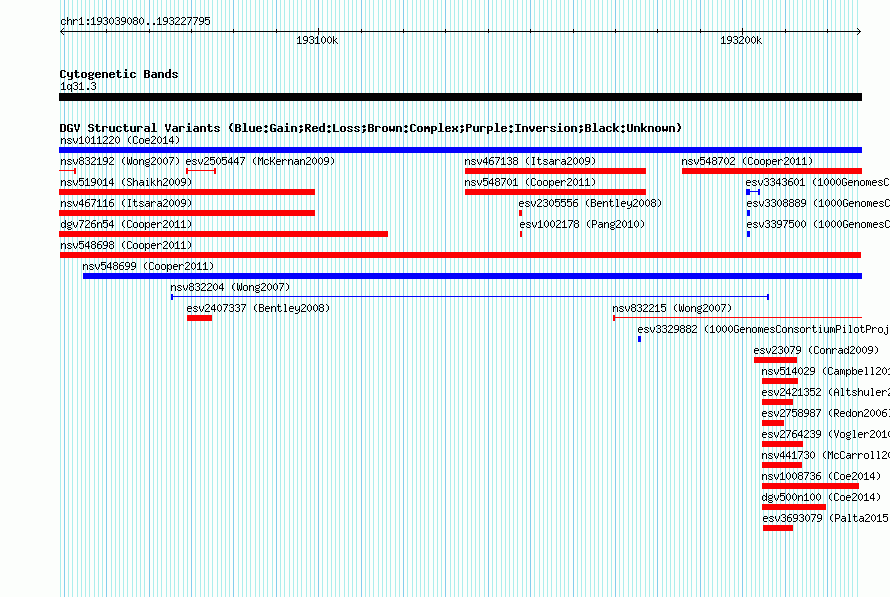890x597 pixels.
Task: Click the Cytogenetic Bands track title
Action: [119, 74]
